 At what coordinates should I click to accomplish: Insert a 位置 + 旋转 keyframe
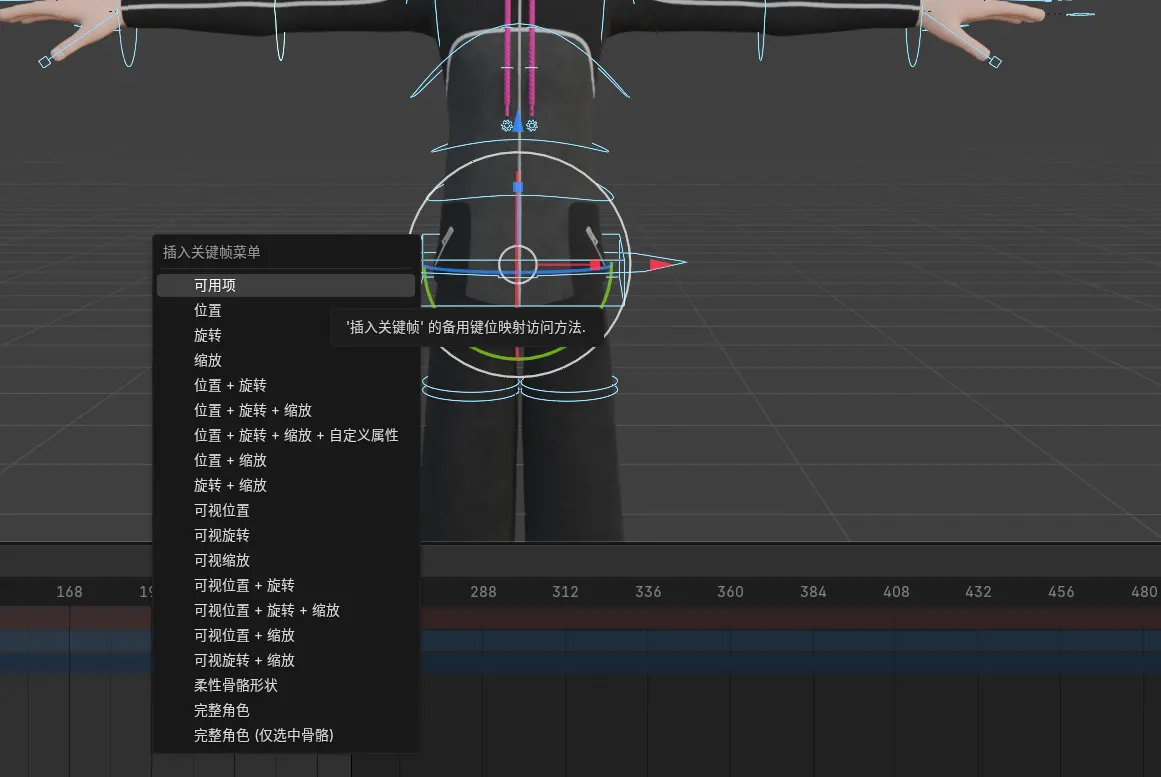(x=286, y=386)
